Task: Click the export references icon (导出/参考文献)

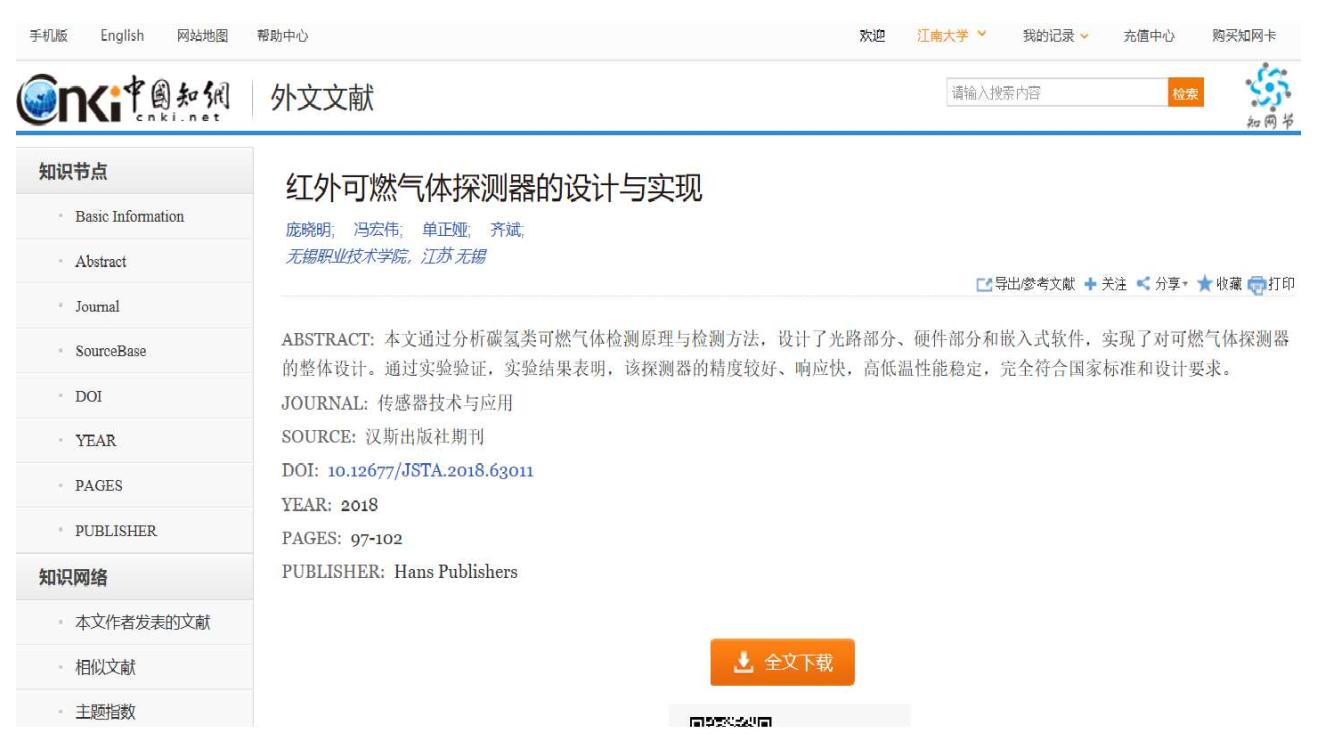Action: (x=982, y=284)
